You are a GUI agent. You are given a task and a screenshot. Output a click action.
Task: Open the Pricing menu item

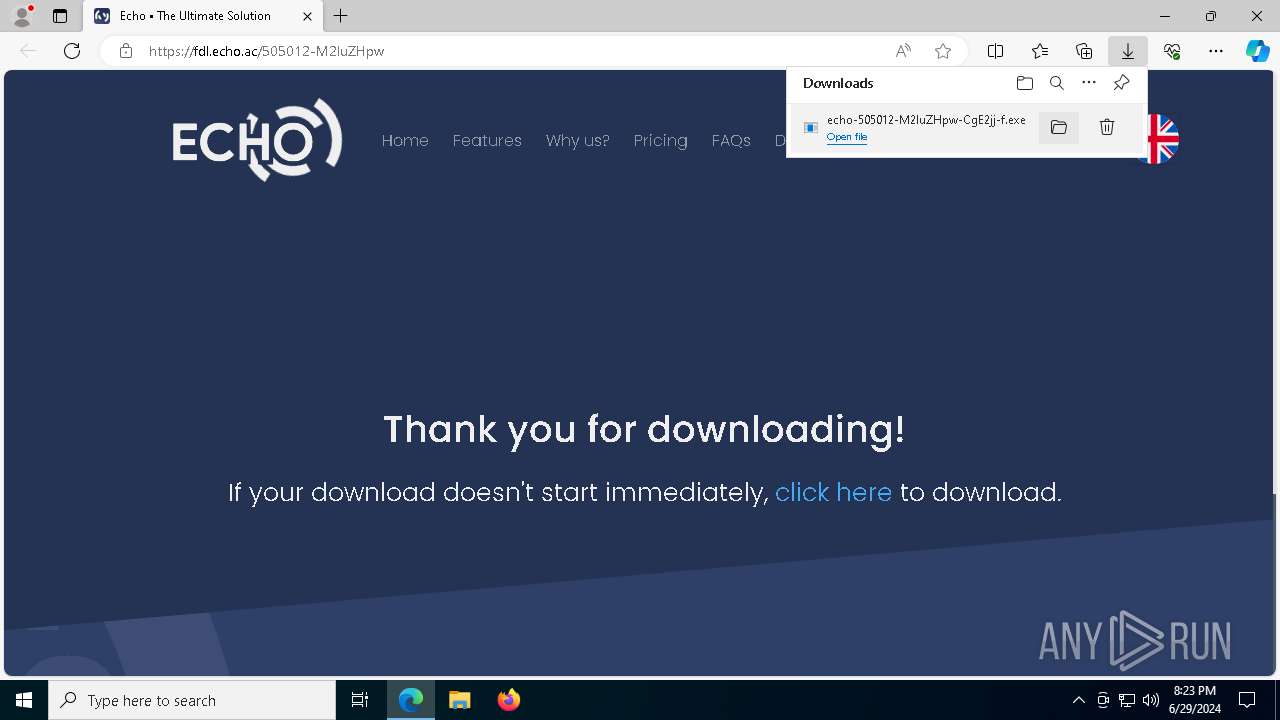pos(661,141)
